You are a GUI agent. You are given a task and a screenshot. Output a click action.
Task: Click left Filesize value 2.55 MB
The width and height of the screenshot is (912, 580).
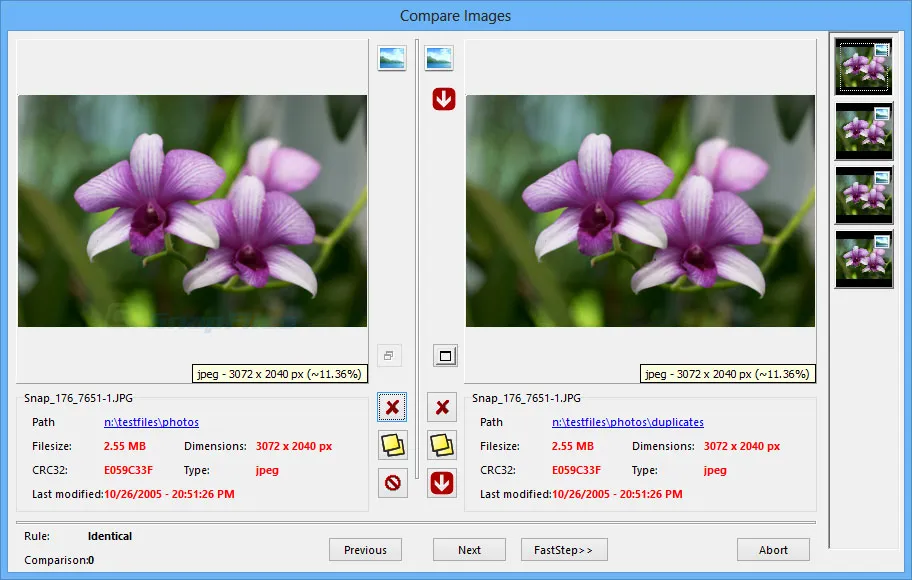pyautogui.click(x=124, y=446)
